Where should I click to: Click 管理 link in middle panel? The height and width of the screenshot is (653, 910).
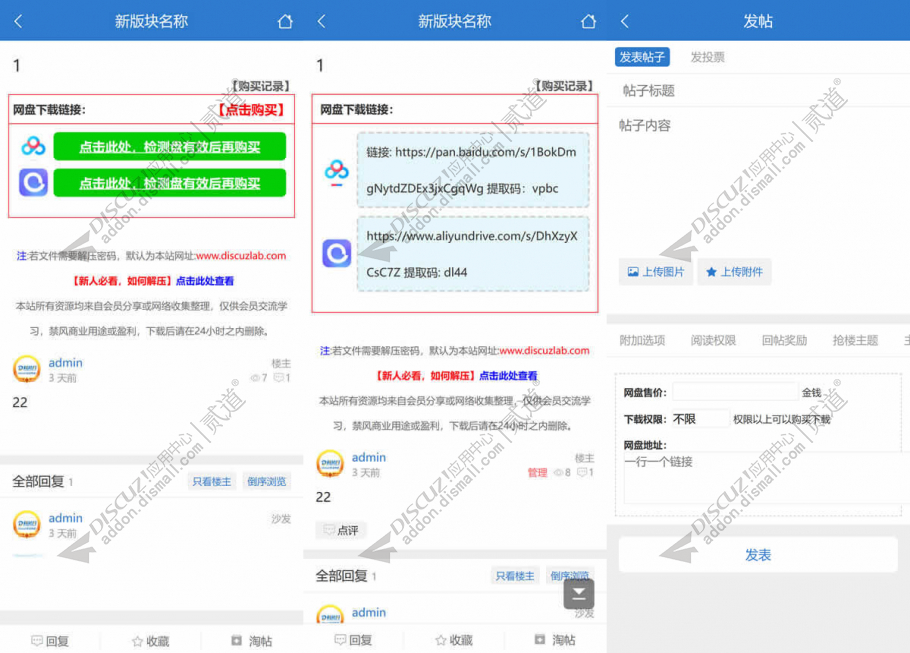pos(537,472)
